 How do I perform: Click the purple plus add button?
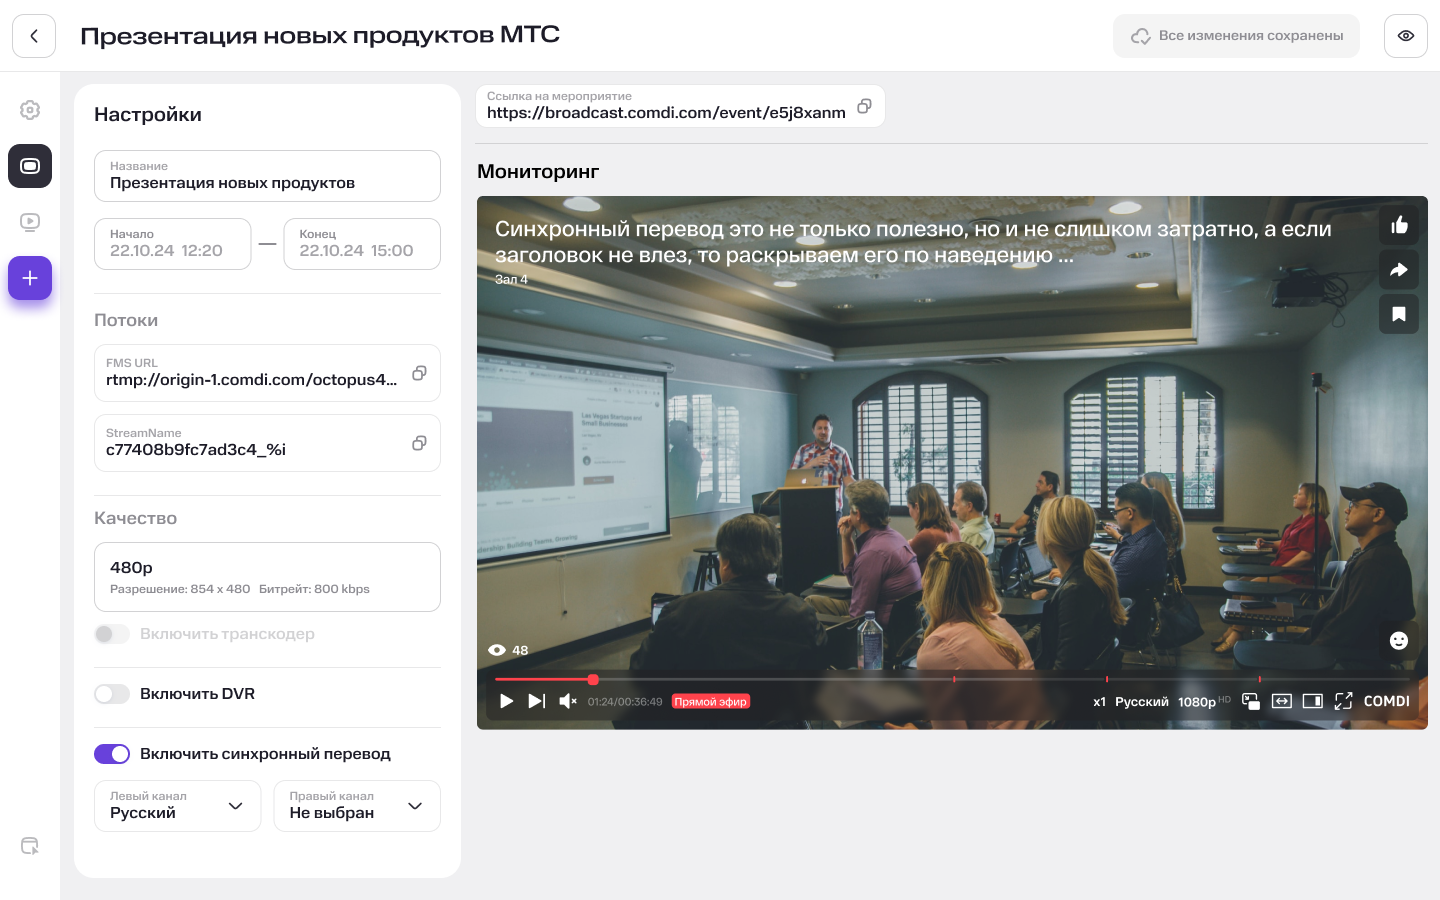(30, 278)
